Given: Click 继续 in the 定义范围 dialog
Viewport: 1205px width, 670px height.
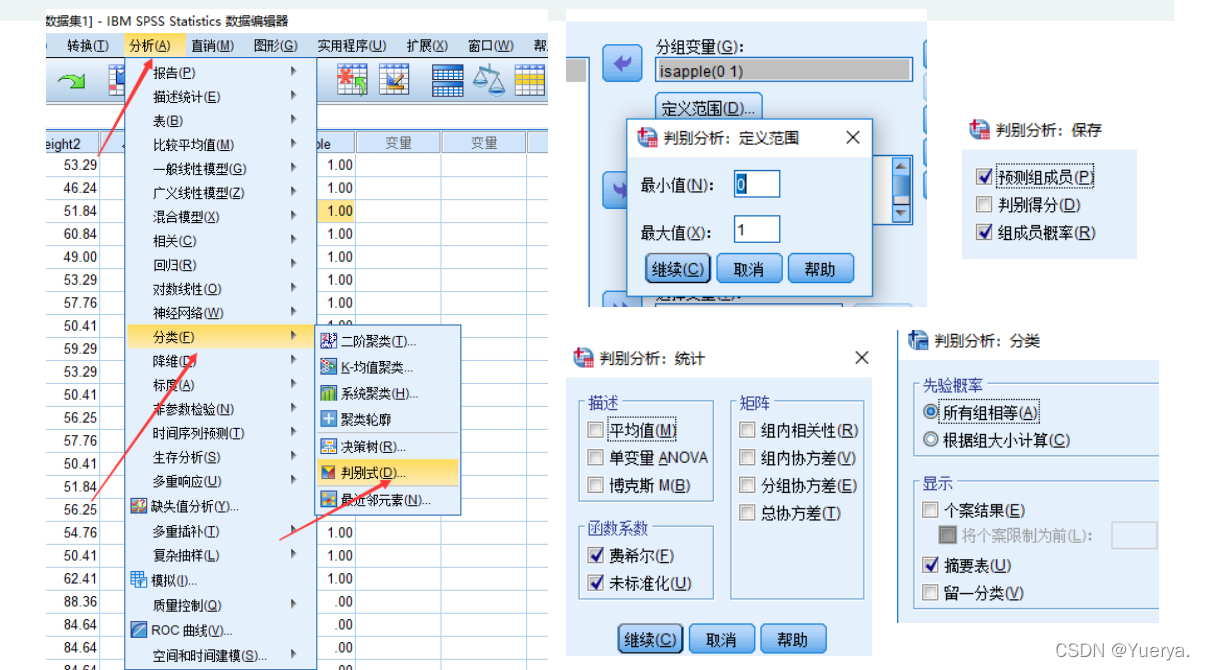Looking at the screenshot, I should click(x=678, y=268).
